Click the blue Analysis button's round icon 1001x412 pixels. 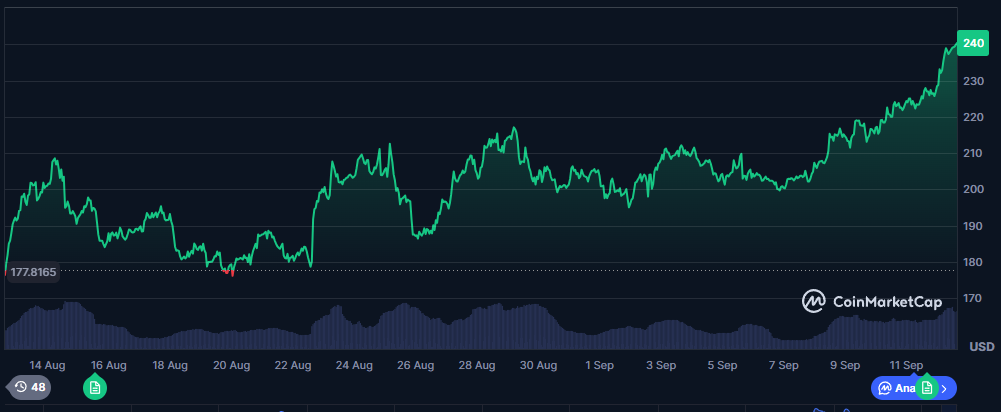885,387
